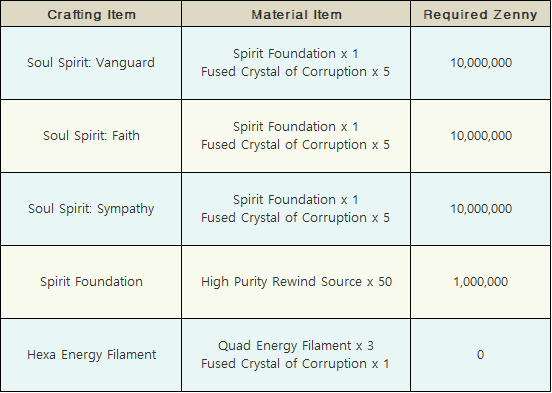
Task: Select the 10,000,000 zenny cost for Vanguard
Action: (480, 63)
